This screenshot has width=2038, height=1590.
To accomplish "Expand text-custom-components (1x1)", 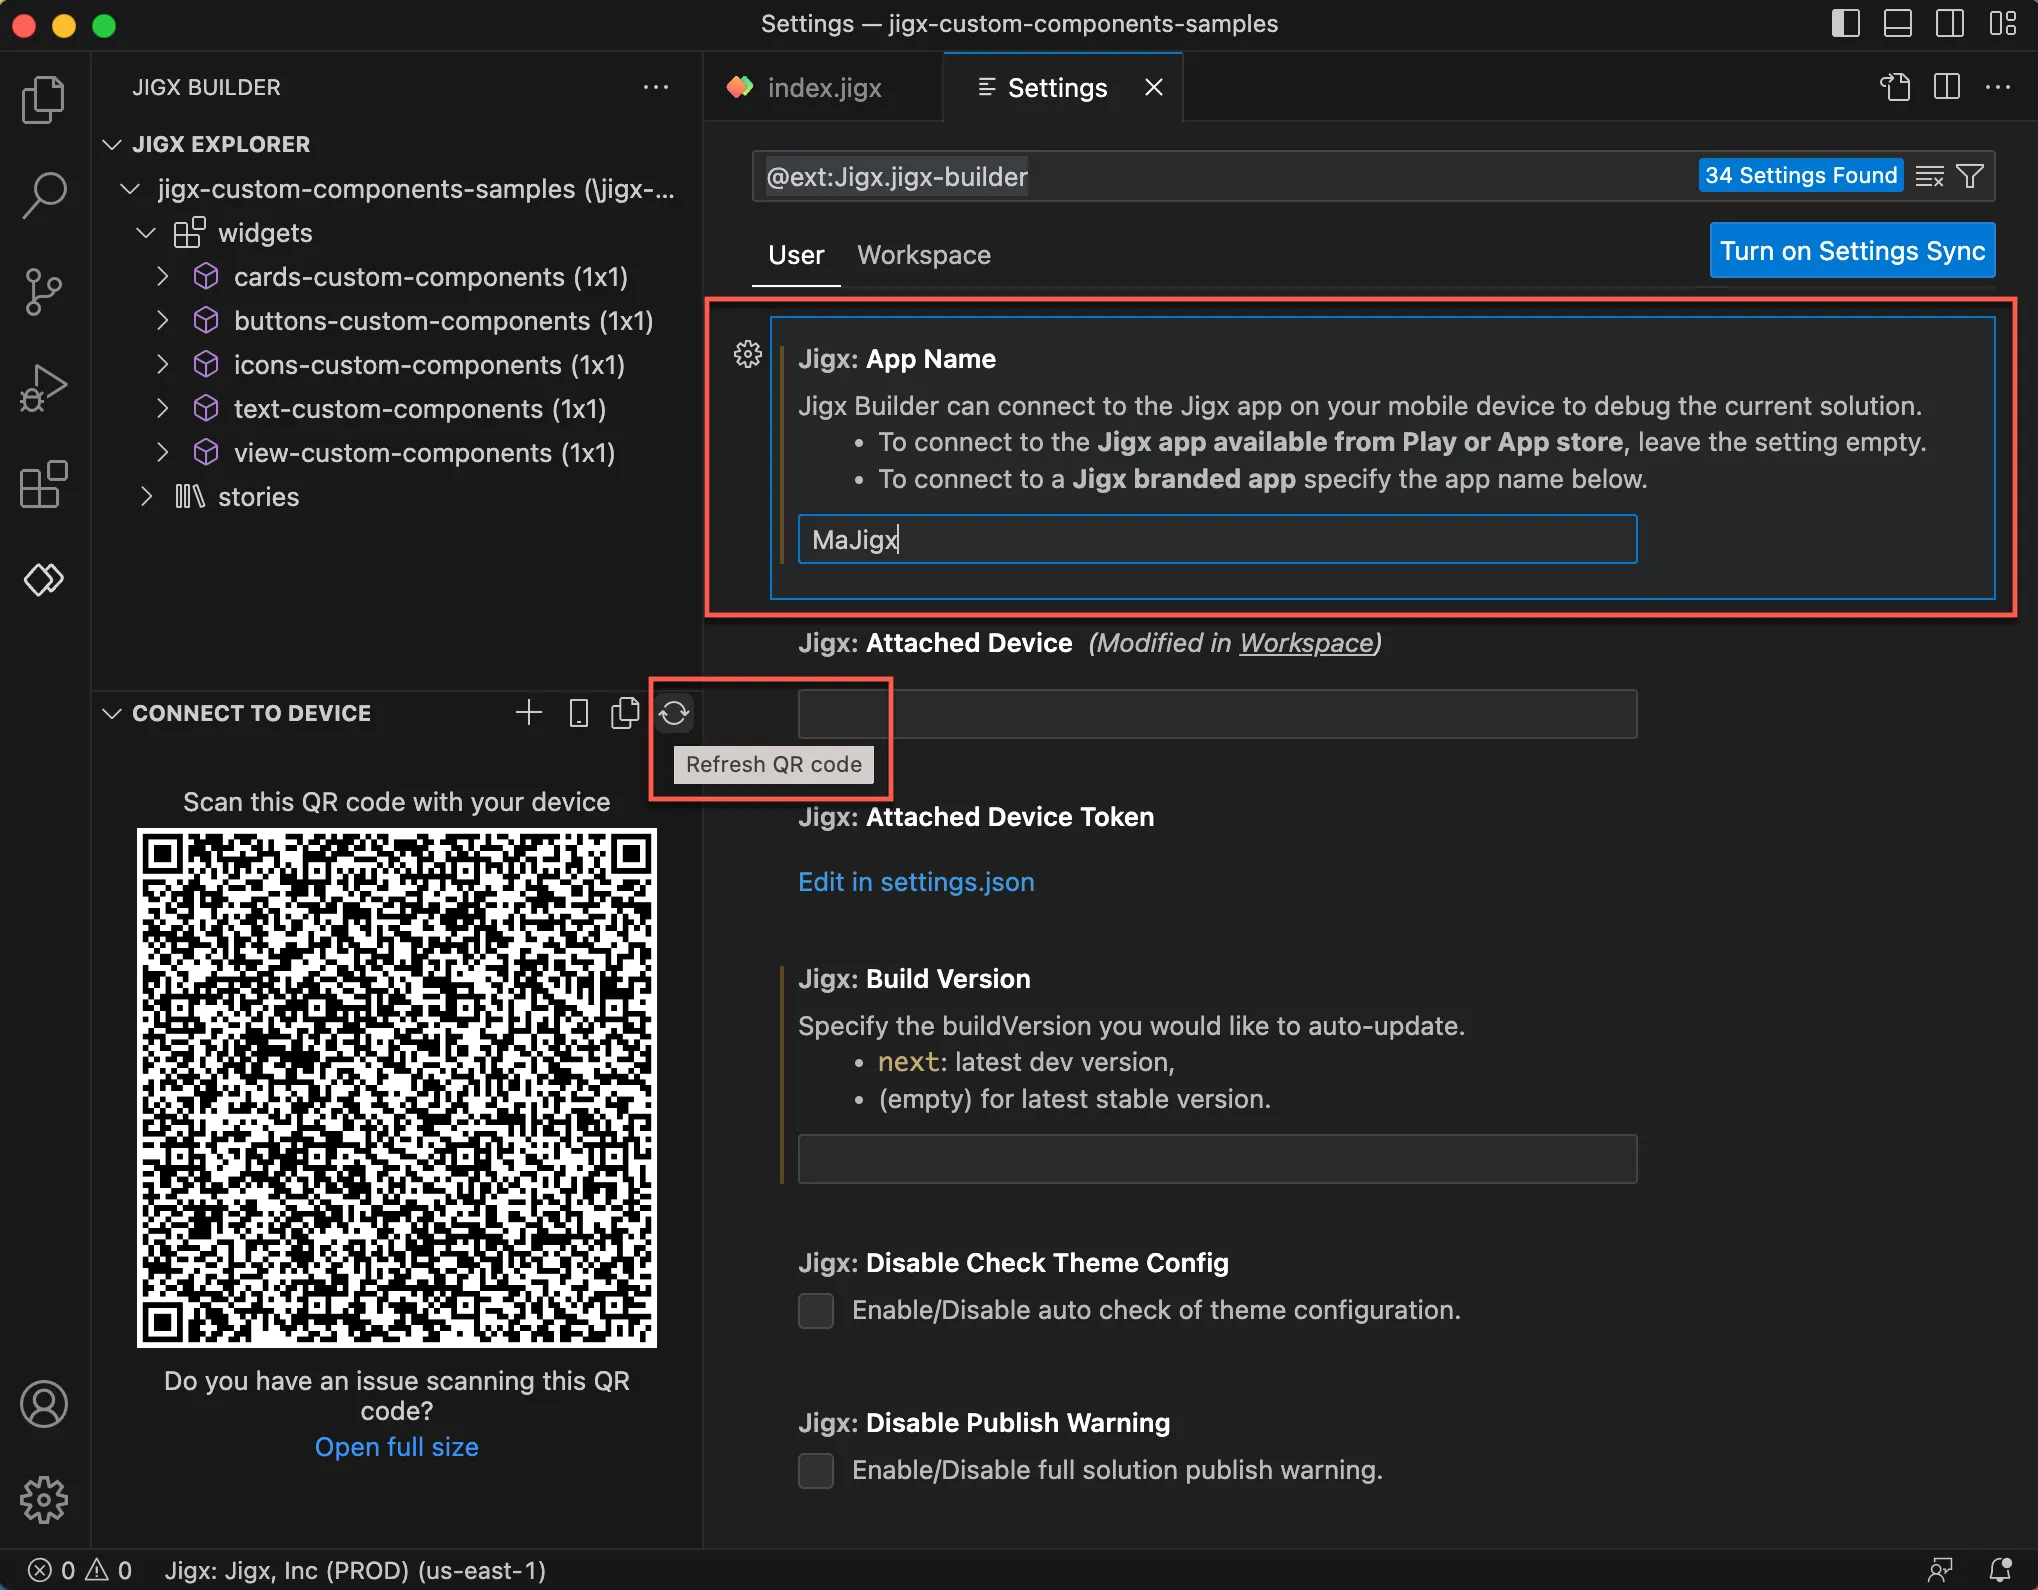I will [x=163, y=408].
